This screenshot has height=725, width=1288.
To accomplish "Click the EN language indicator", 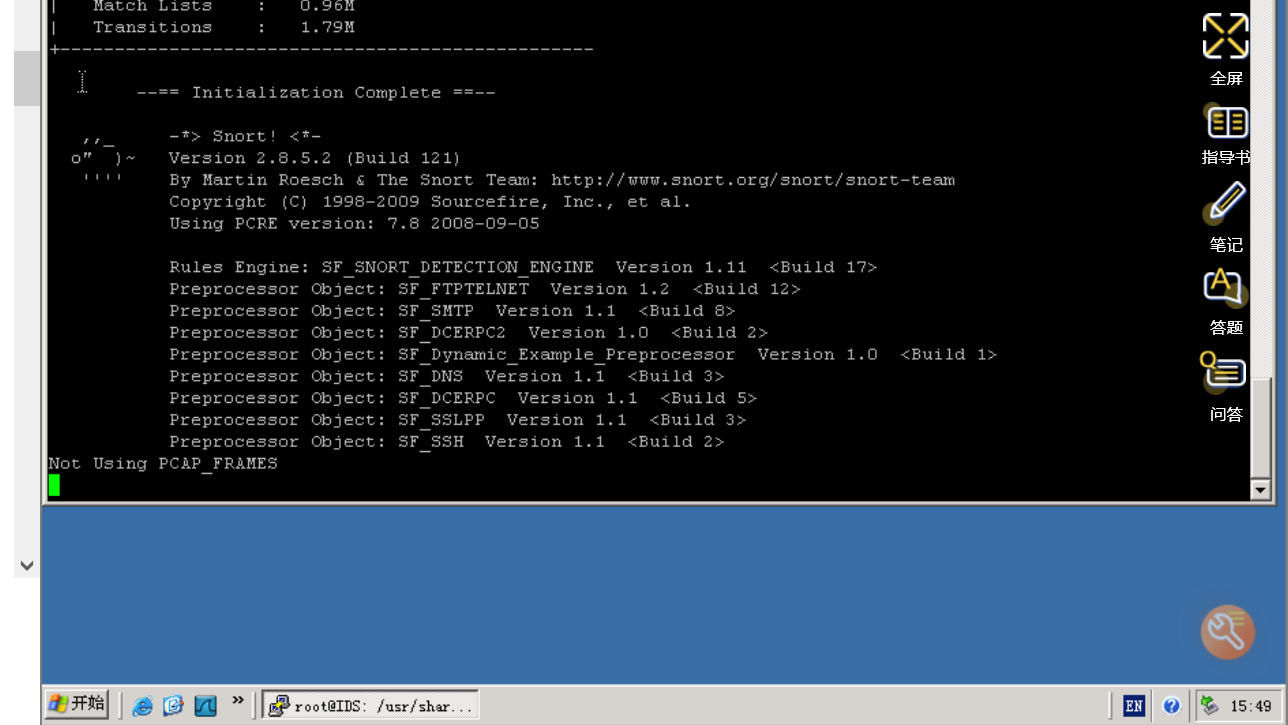I will pyautogui.click(x=1133, y=706).
